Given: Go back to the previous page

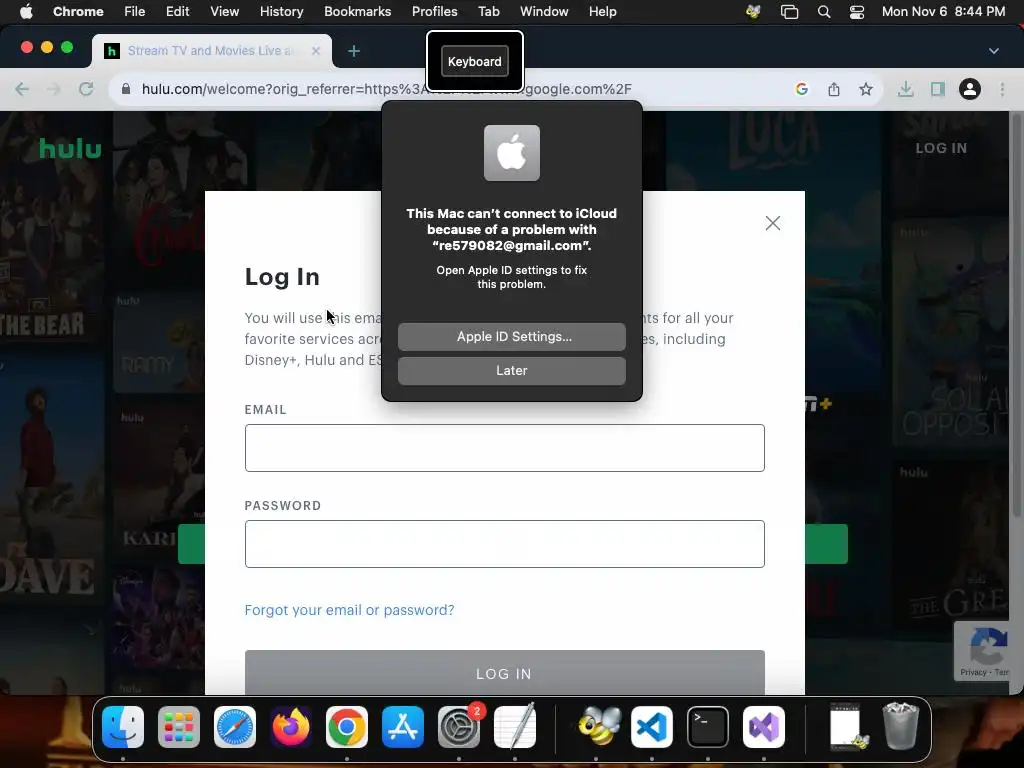Looking at the screenshot, I should coord(22,89).
